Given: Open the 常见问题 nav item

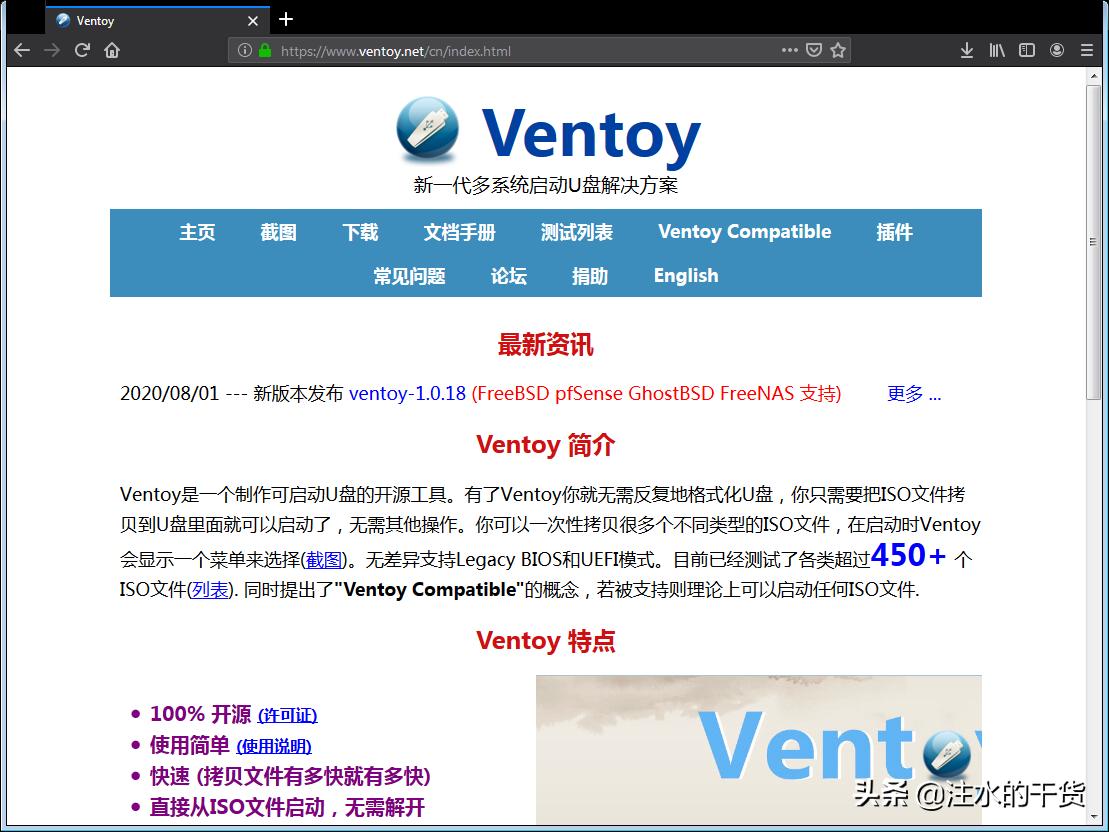Looking at the screenshot, I should tap(410, 276).
